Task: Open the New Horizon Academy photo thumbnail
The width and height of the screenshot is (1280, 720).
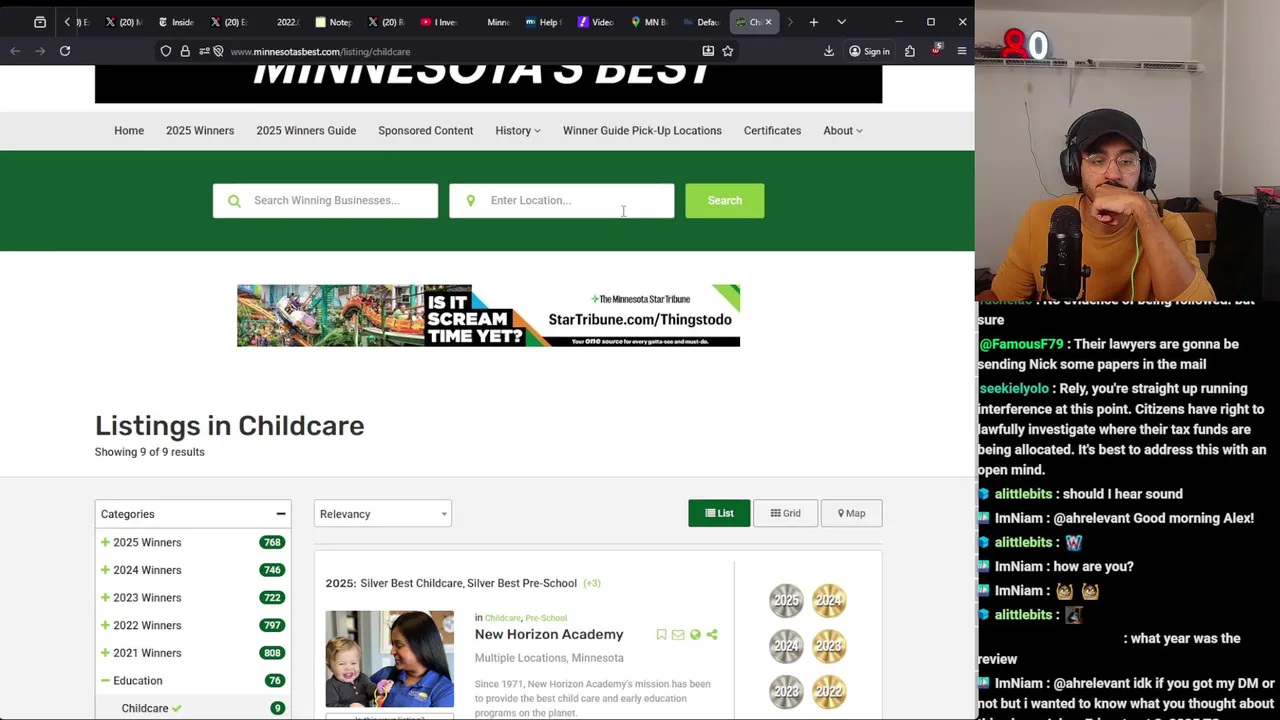Action: pos(390,659)
